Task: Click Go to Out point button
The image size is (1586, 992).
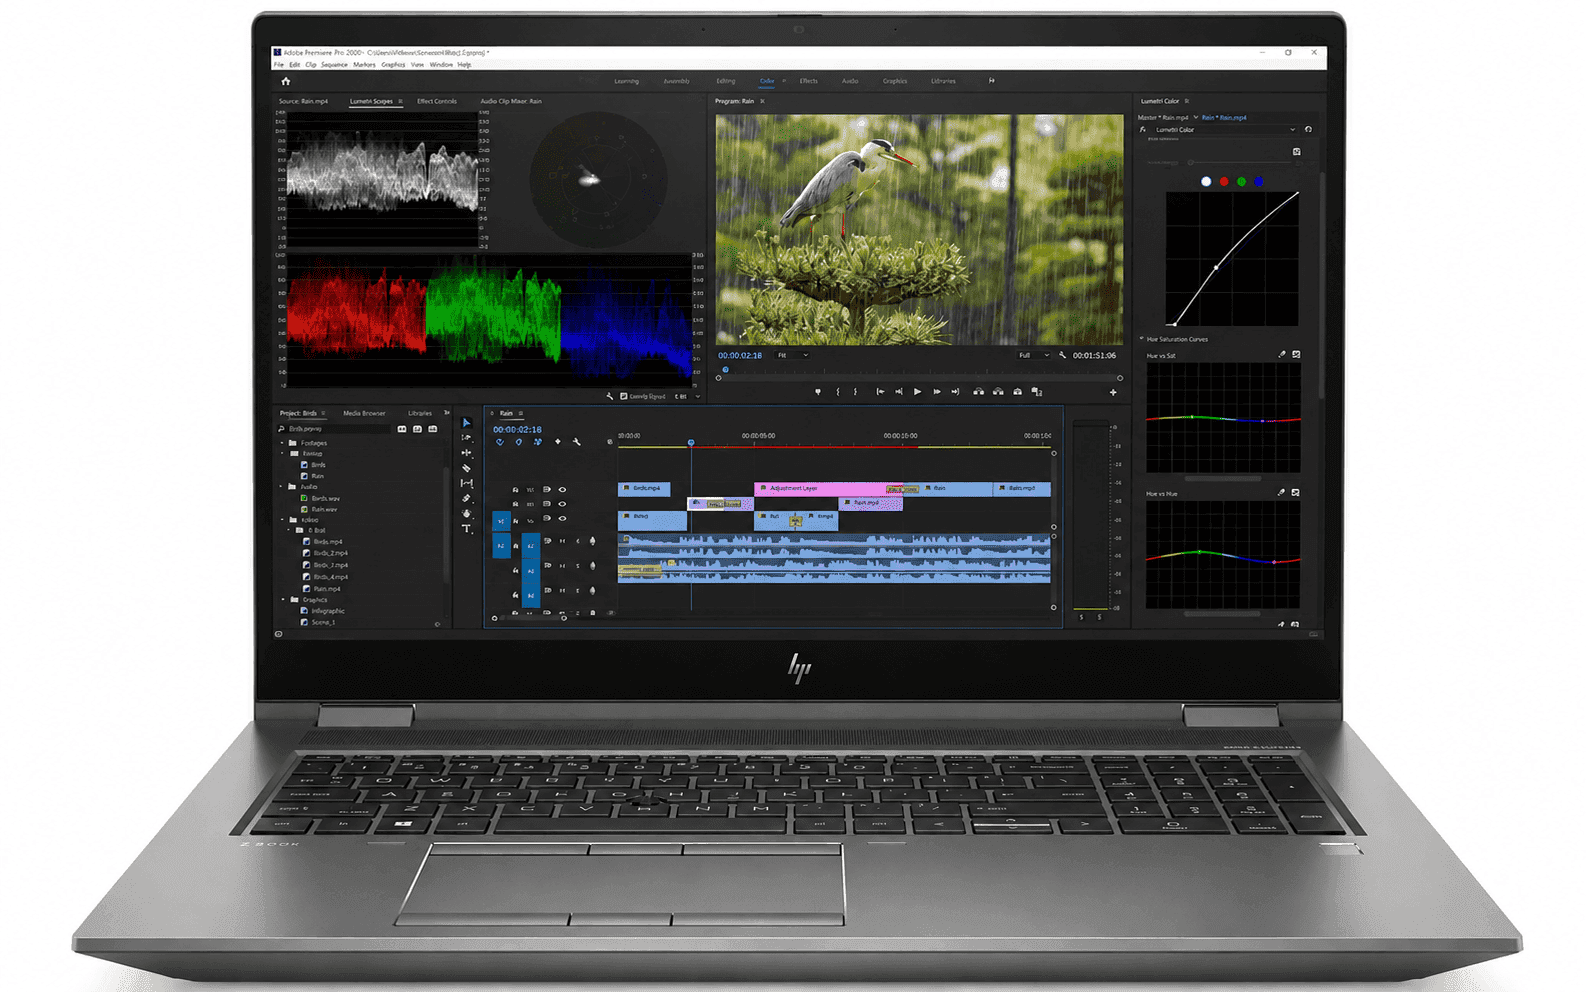Action: [x=955, y=392]
